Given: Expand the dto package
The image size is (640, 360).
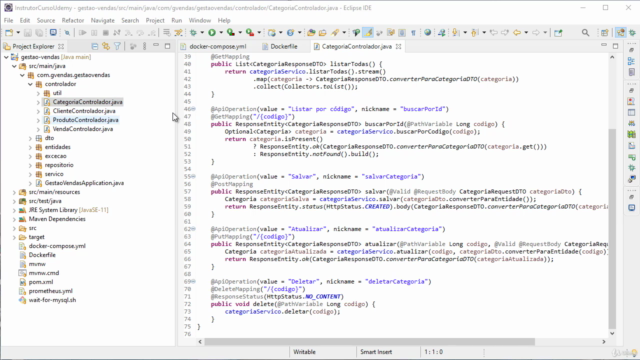Looking at the screenshot, I should coord(30,138).
